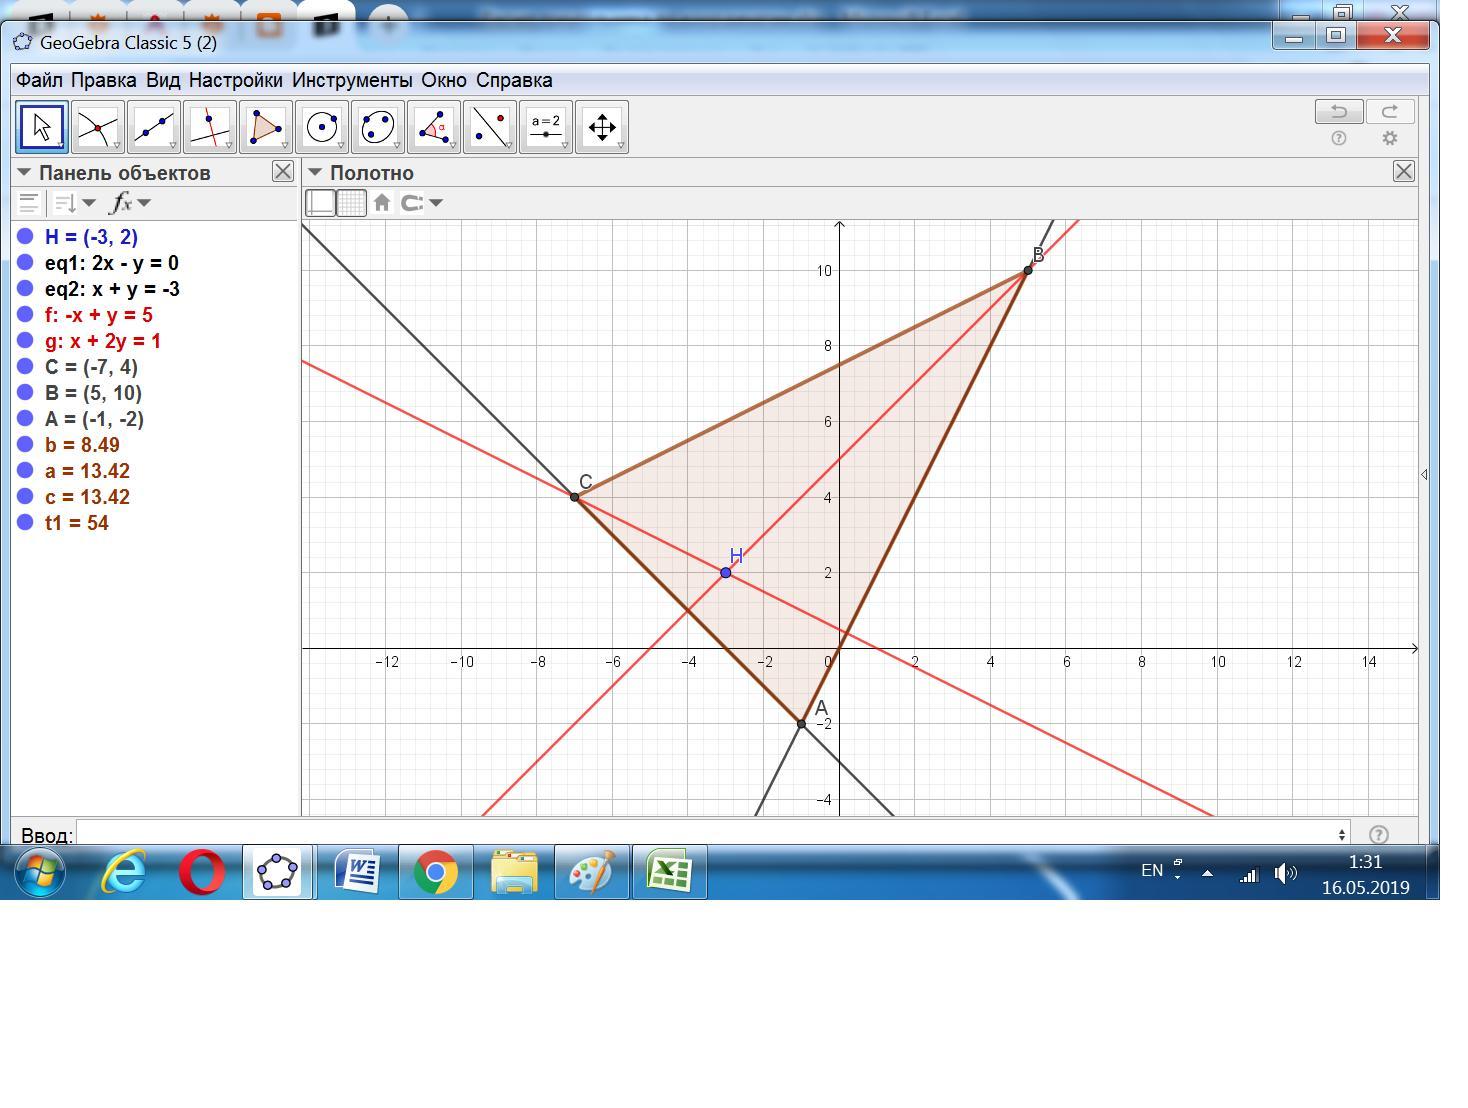Select the Move Graphics View tool
The image size is (1468, 1108).
(x=602, y=127)
